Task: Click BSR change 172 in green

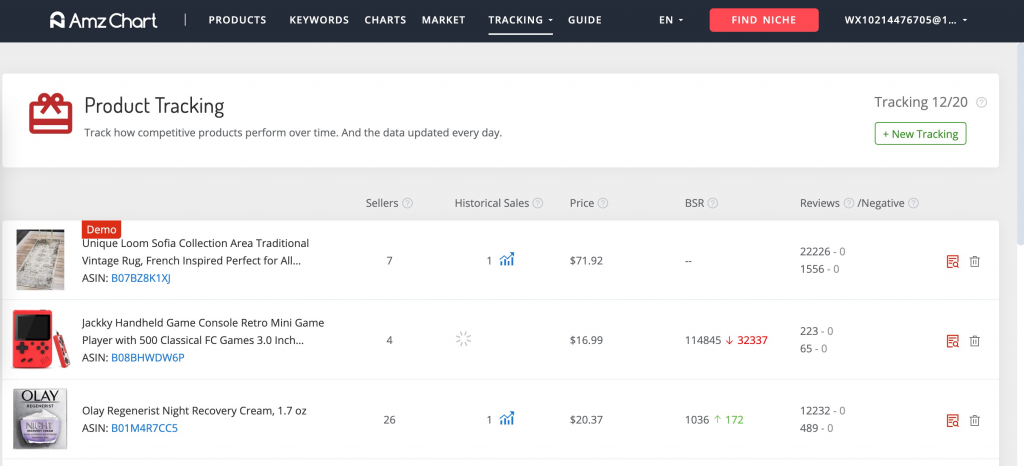Action: [x=734, y=420]
